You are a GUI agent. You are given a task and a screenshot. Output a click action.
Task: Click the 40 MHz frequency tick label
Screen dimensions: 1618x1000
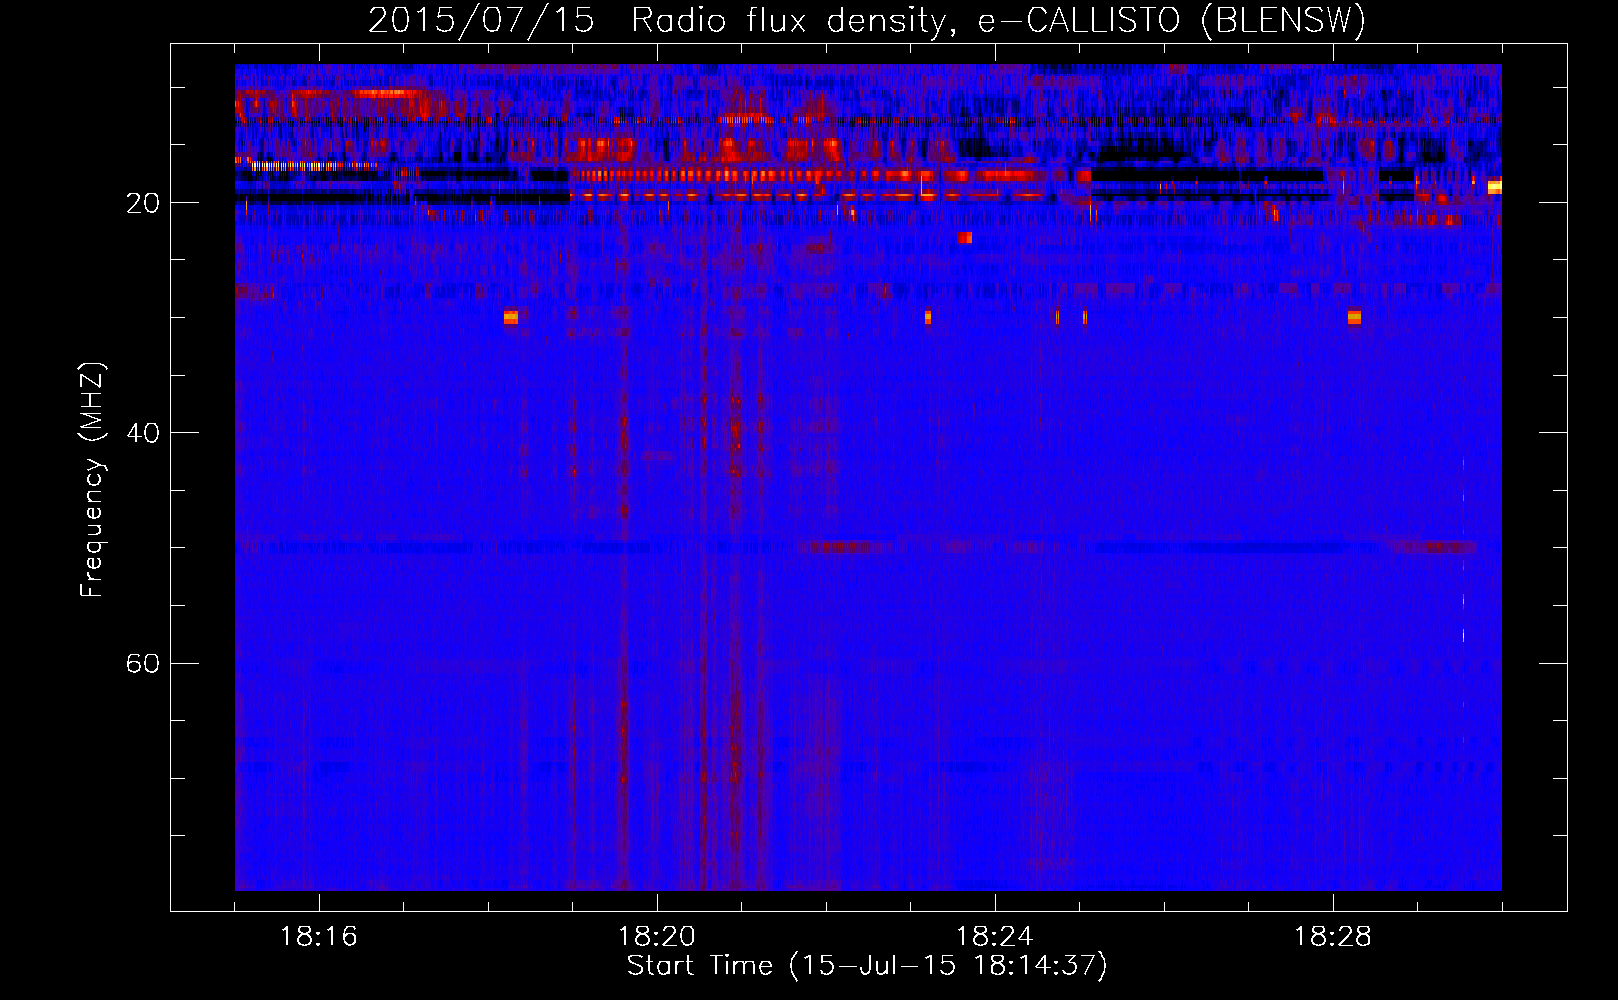(143, 433)
